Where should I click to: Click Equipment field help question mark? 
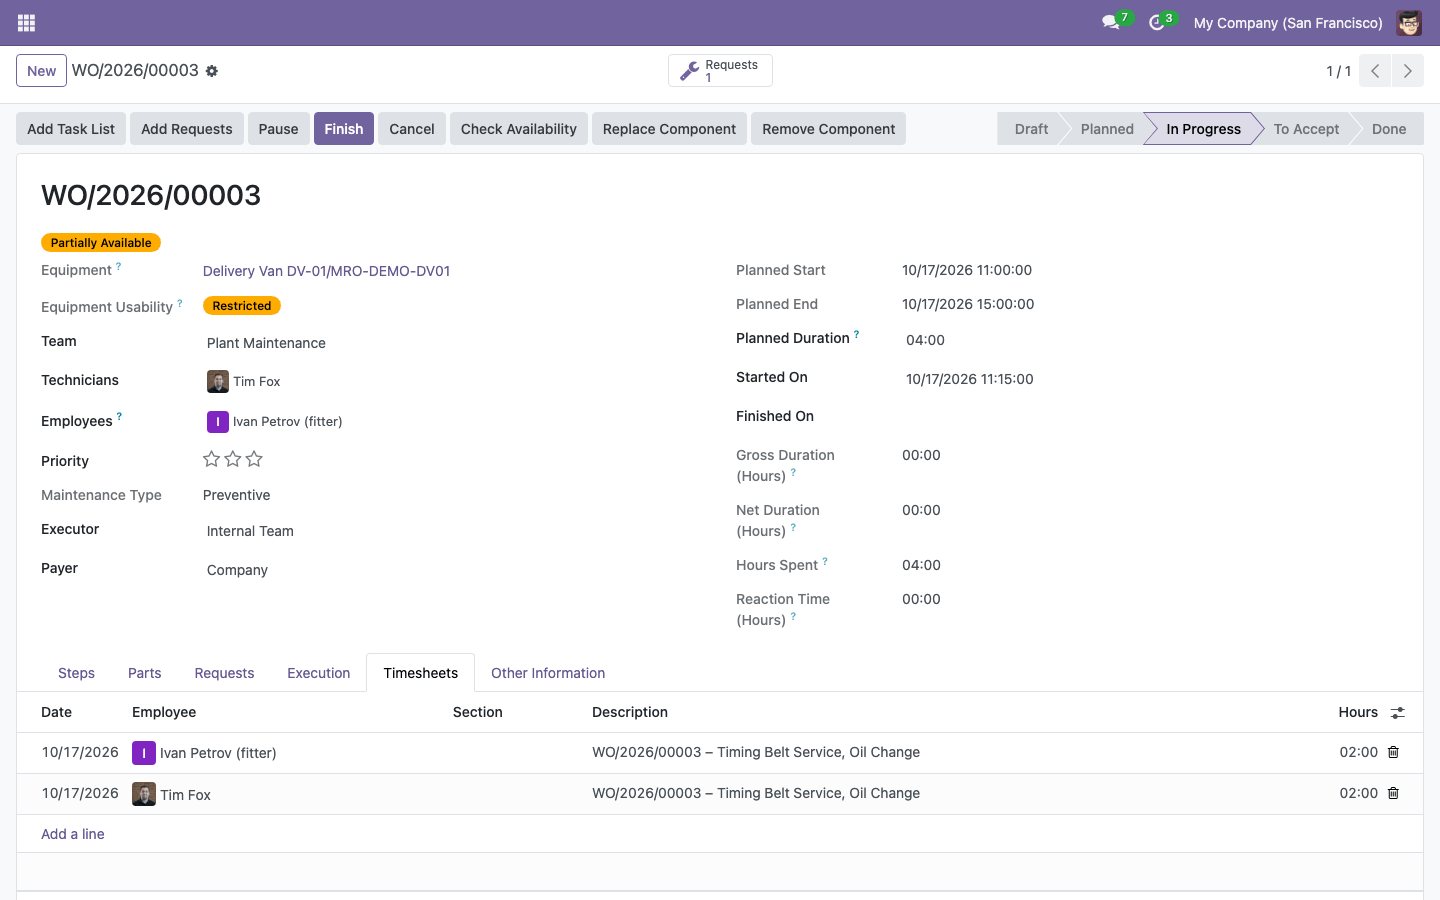click(119, 266)
